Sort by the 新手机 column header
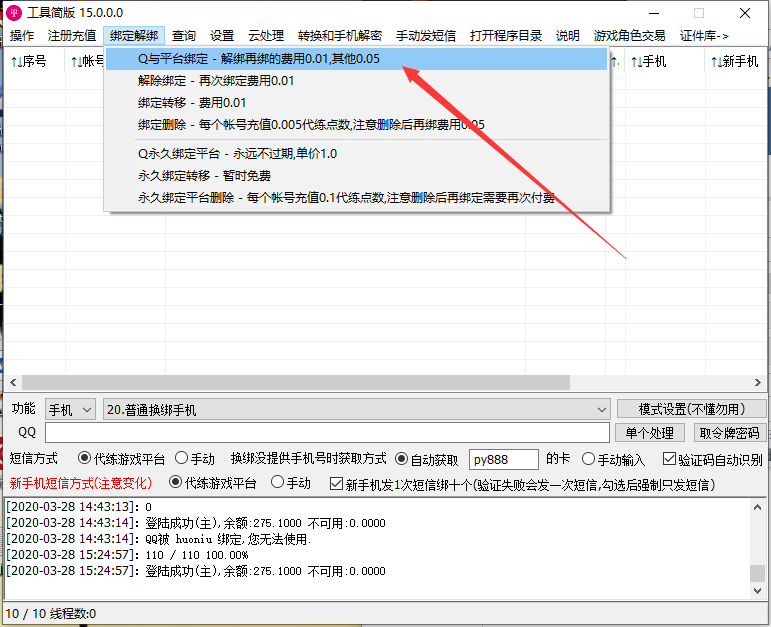The width and height of the screenshot is (771, 627). coord(735,61)
